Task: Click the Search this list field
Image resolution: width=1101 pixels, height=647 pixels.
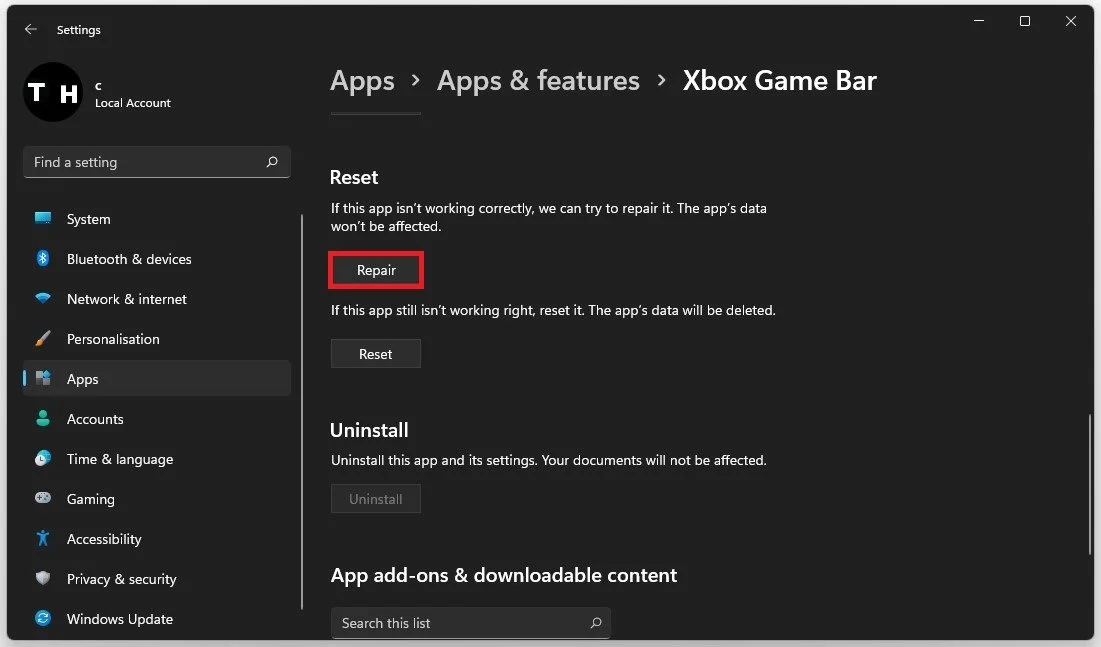Action: coord(470,622)
